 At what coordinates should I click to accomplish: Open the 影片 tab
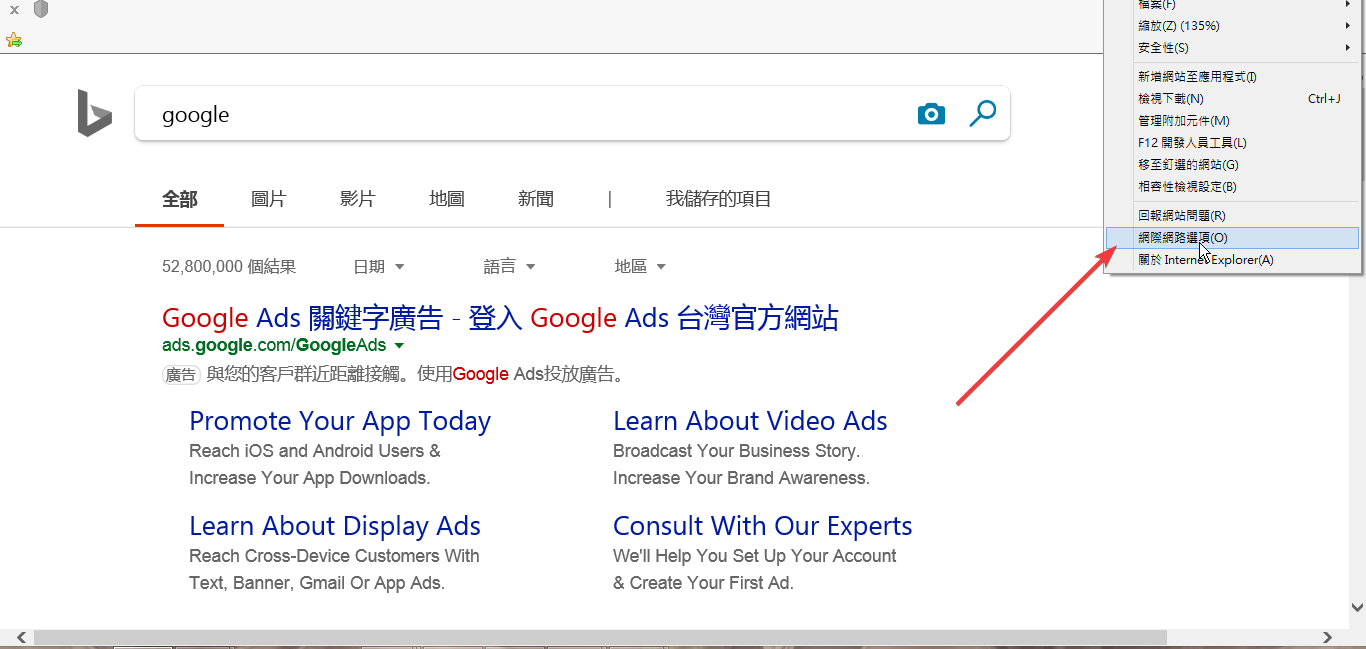[x=357, y=199]
